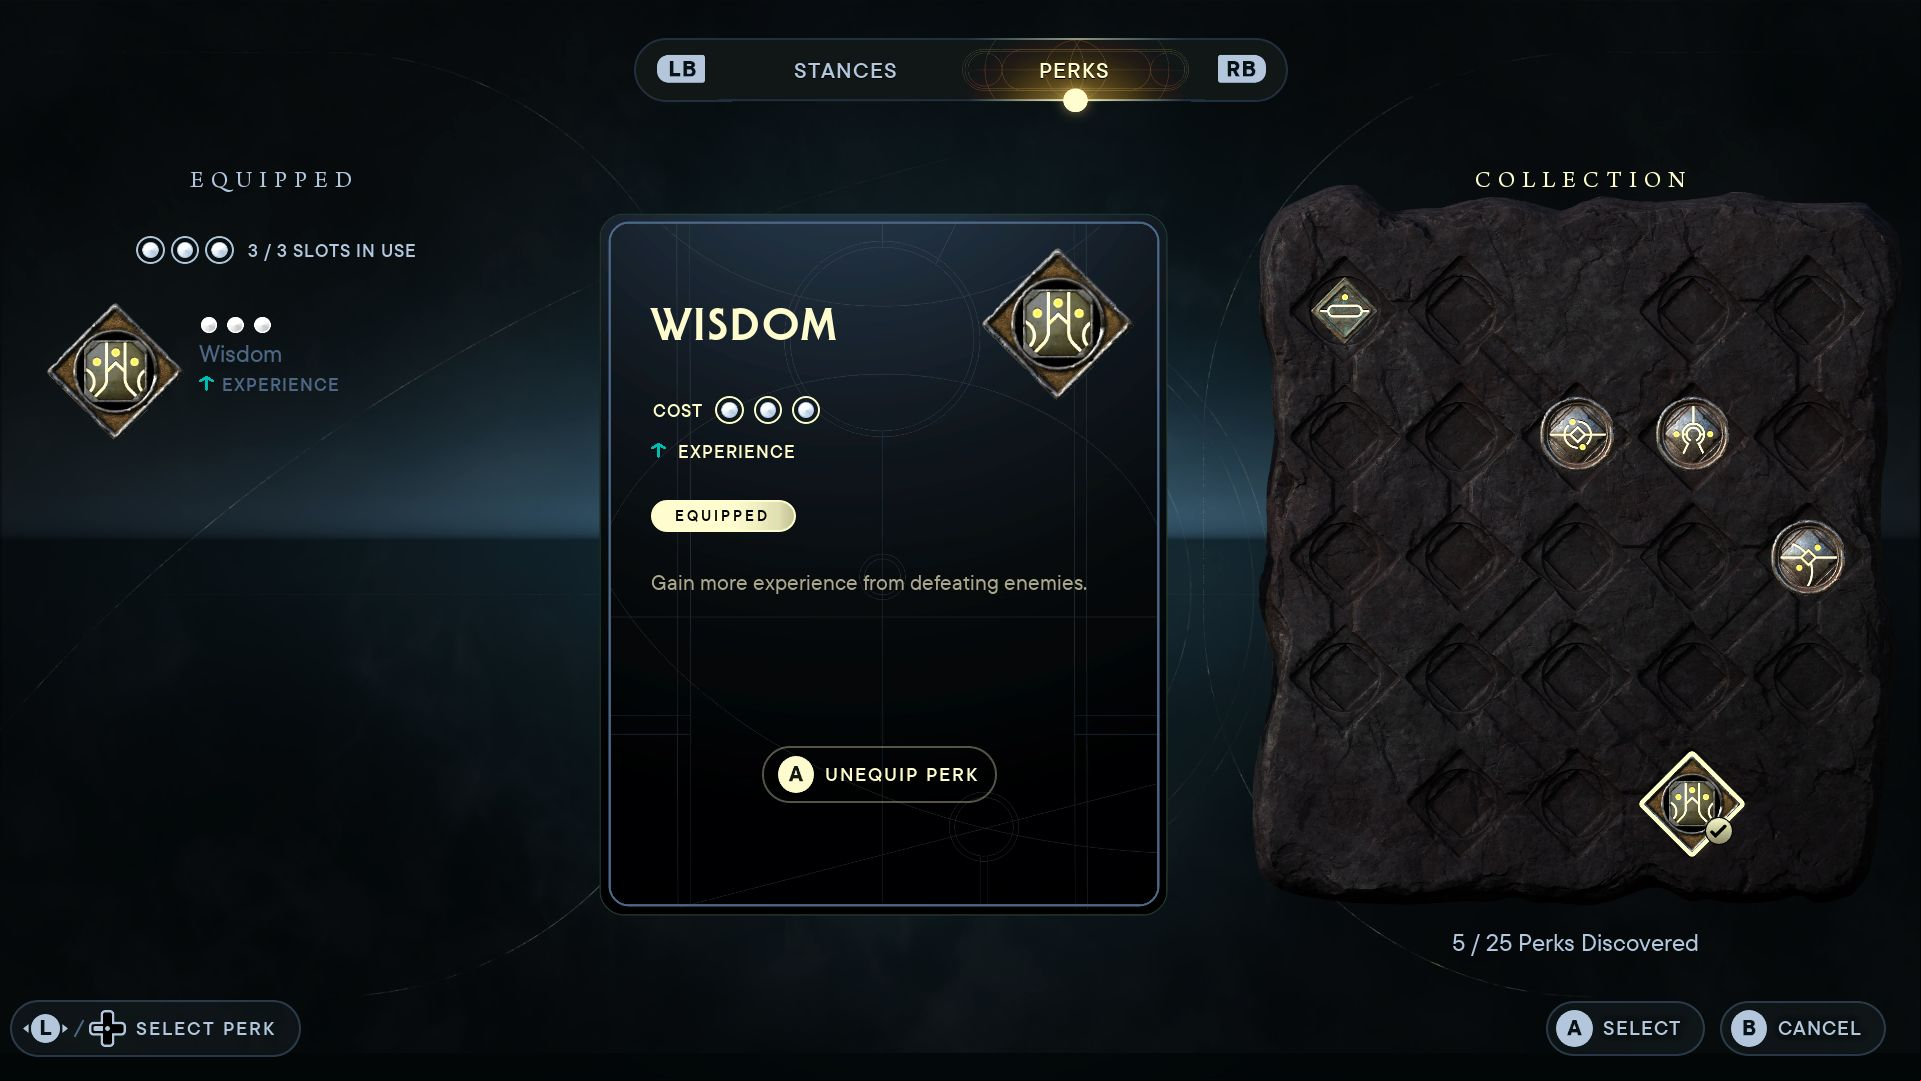Viewport: 1921px width, 1081px height.
Task: Click the first slot indicator next to 3 / 3 Slots In Use
Action: [150, 250]
